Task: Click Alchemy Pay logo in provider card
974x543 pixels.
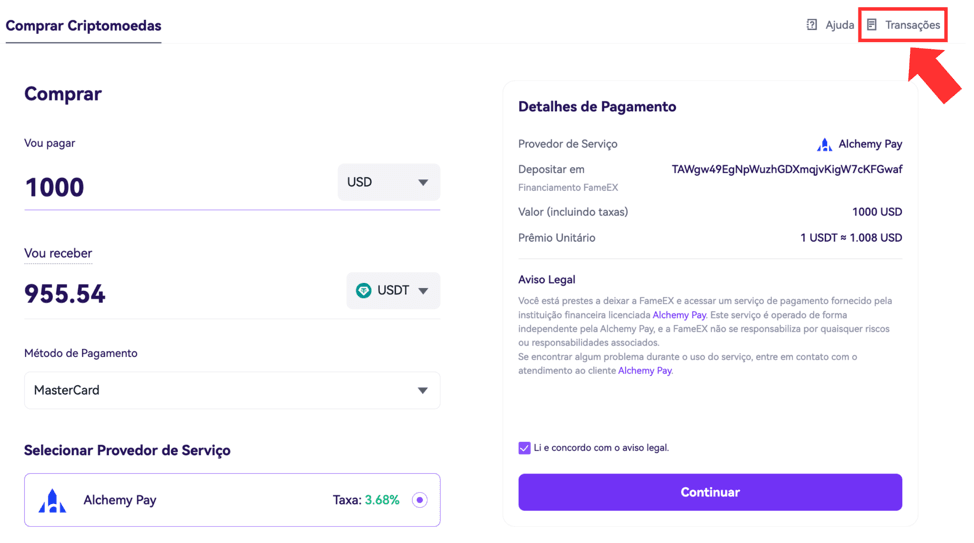Action: (52, 500)
